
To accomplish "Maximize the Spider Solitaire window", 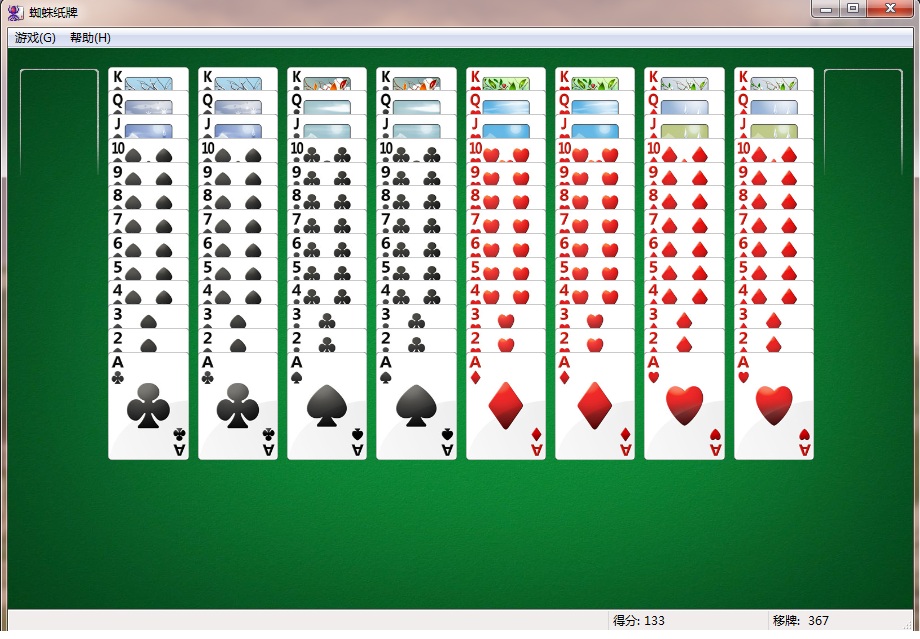I will 853,9.
